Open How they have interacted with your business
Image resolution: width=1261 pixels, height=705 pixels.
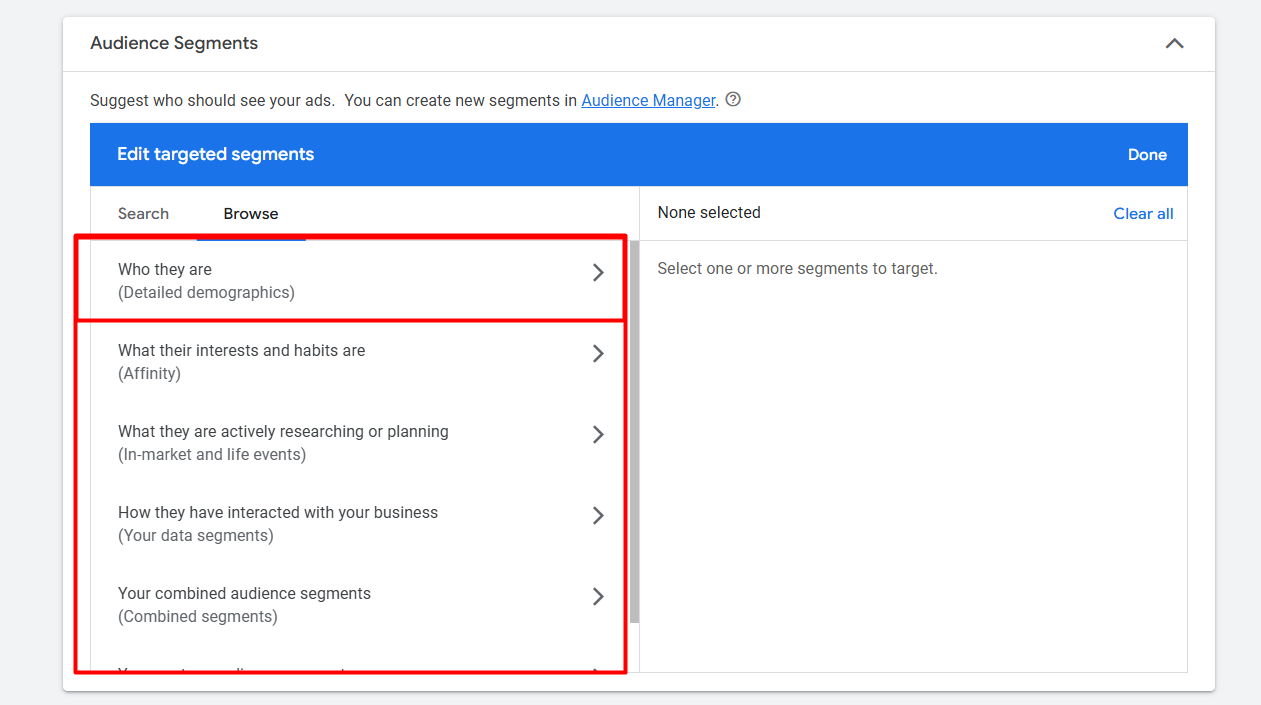tap(278, 523)
